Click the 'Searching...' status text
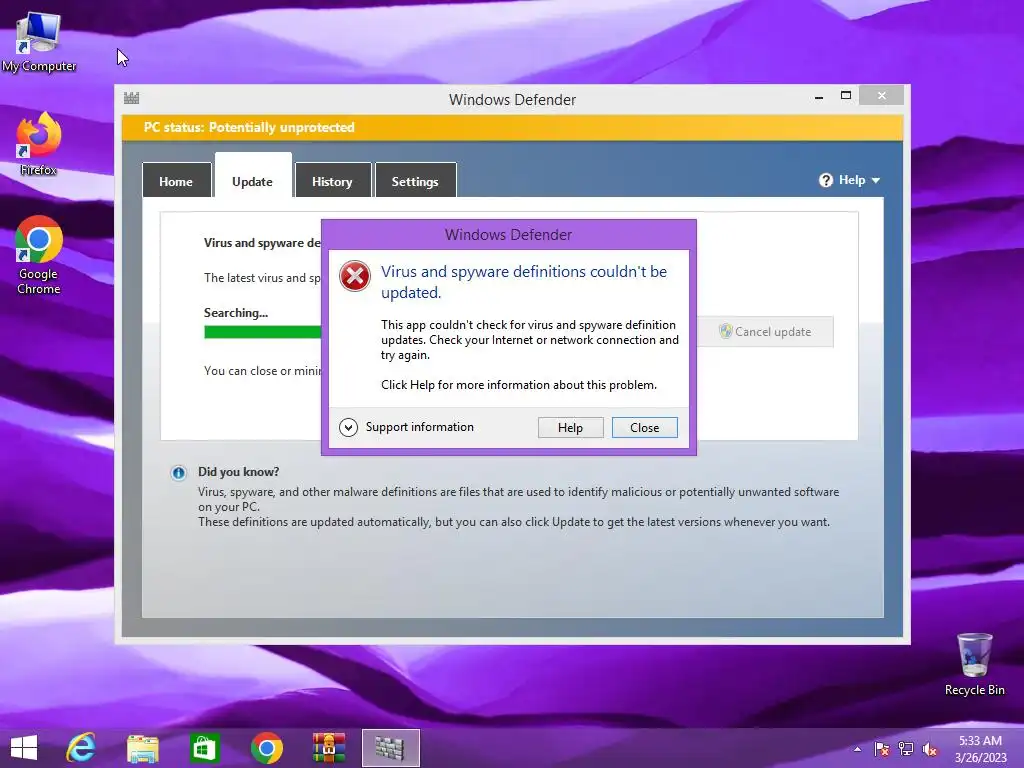Screen dimensions: 1024x768 click(236, 313)
